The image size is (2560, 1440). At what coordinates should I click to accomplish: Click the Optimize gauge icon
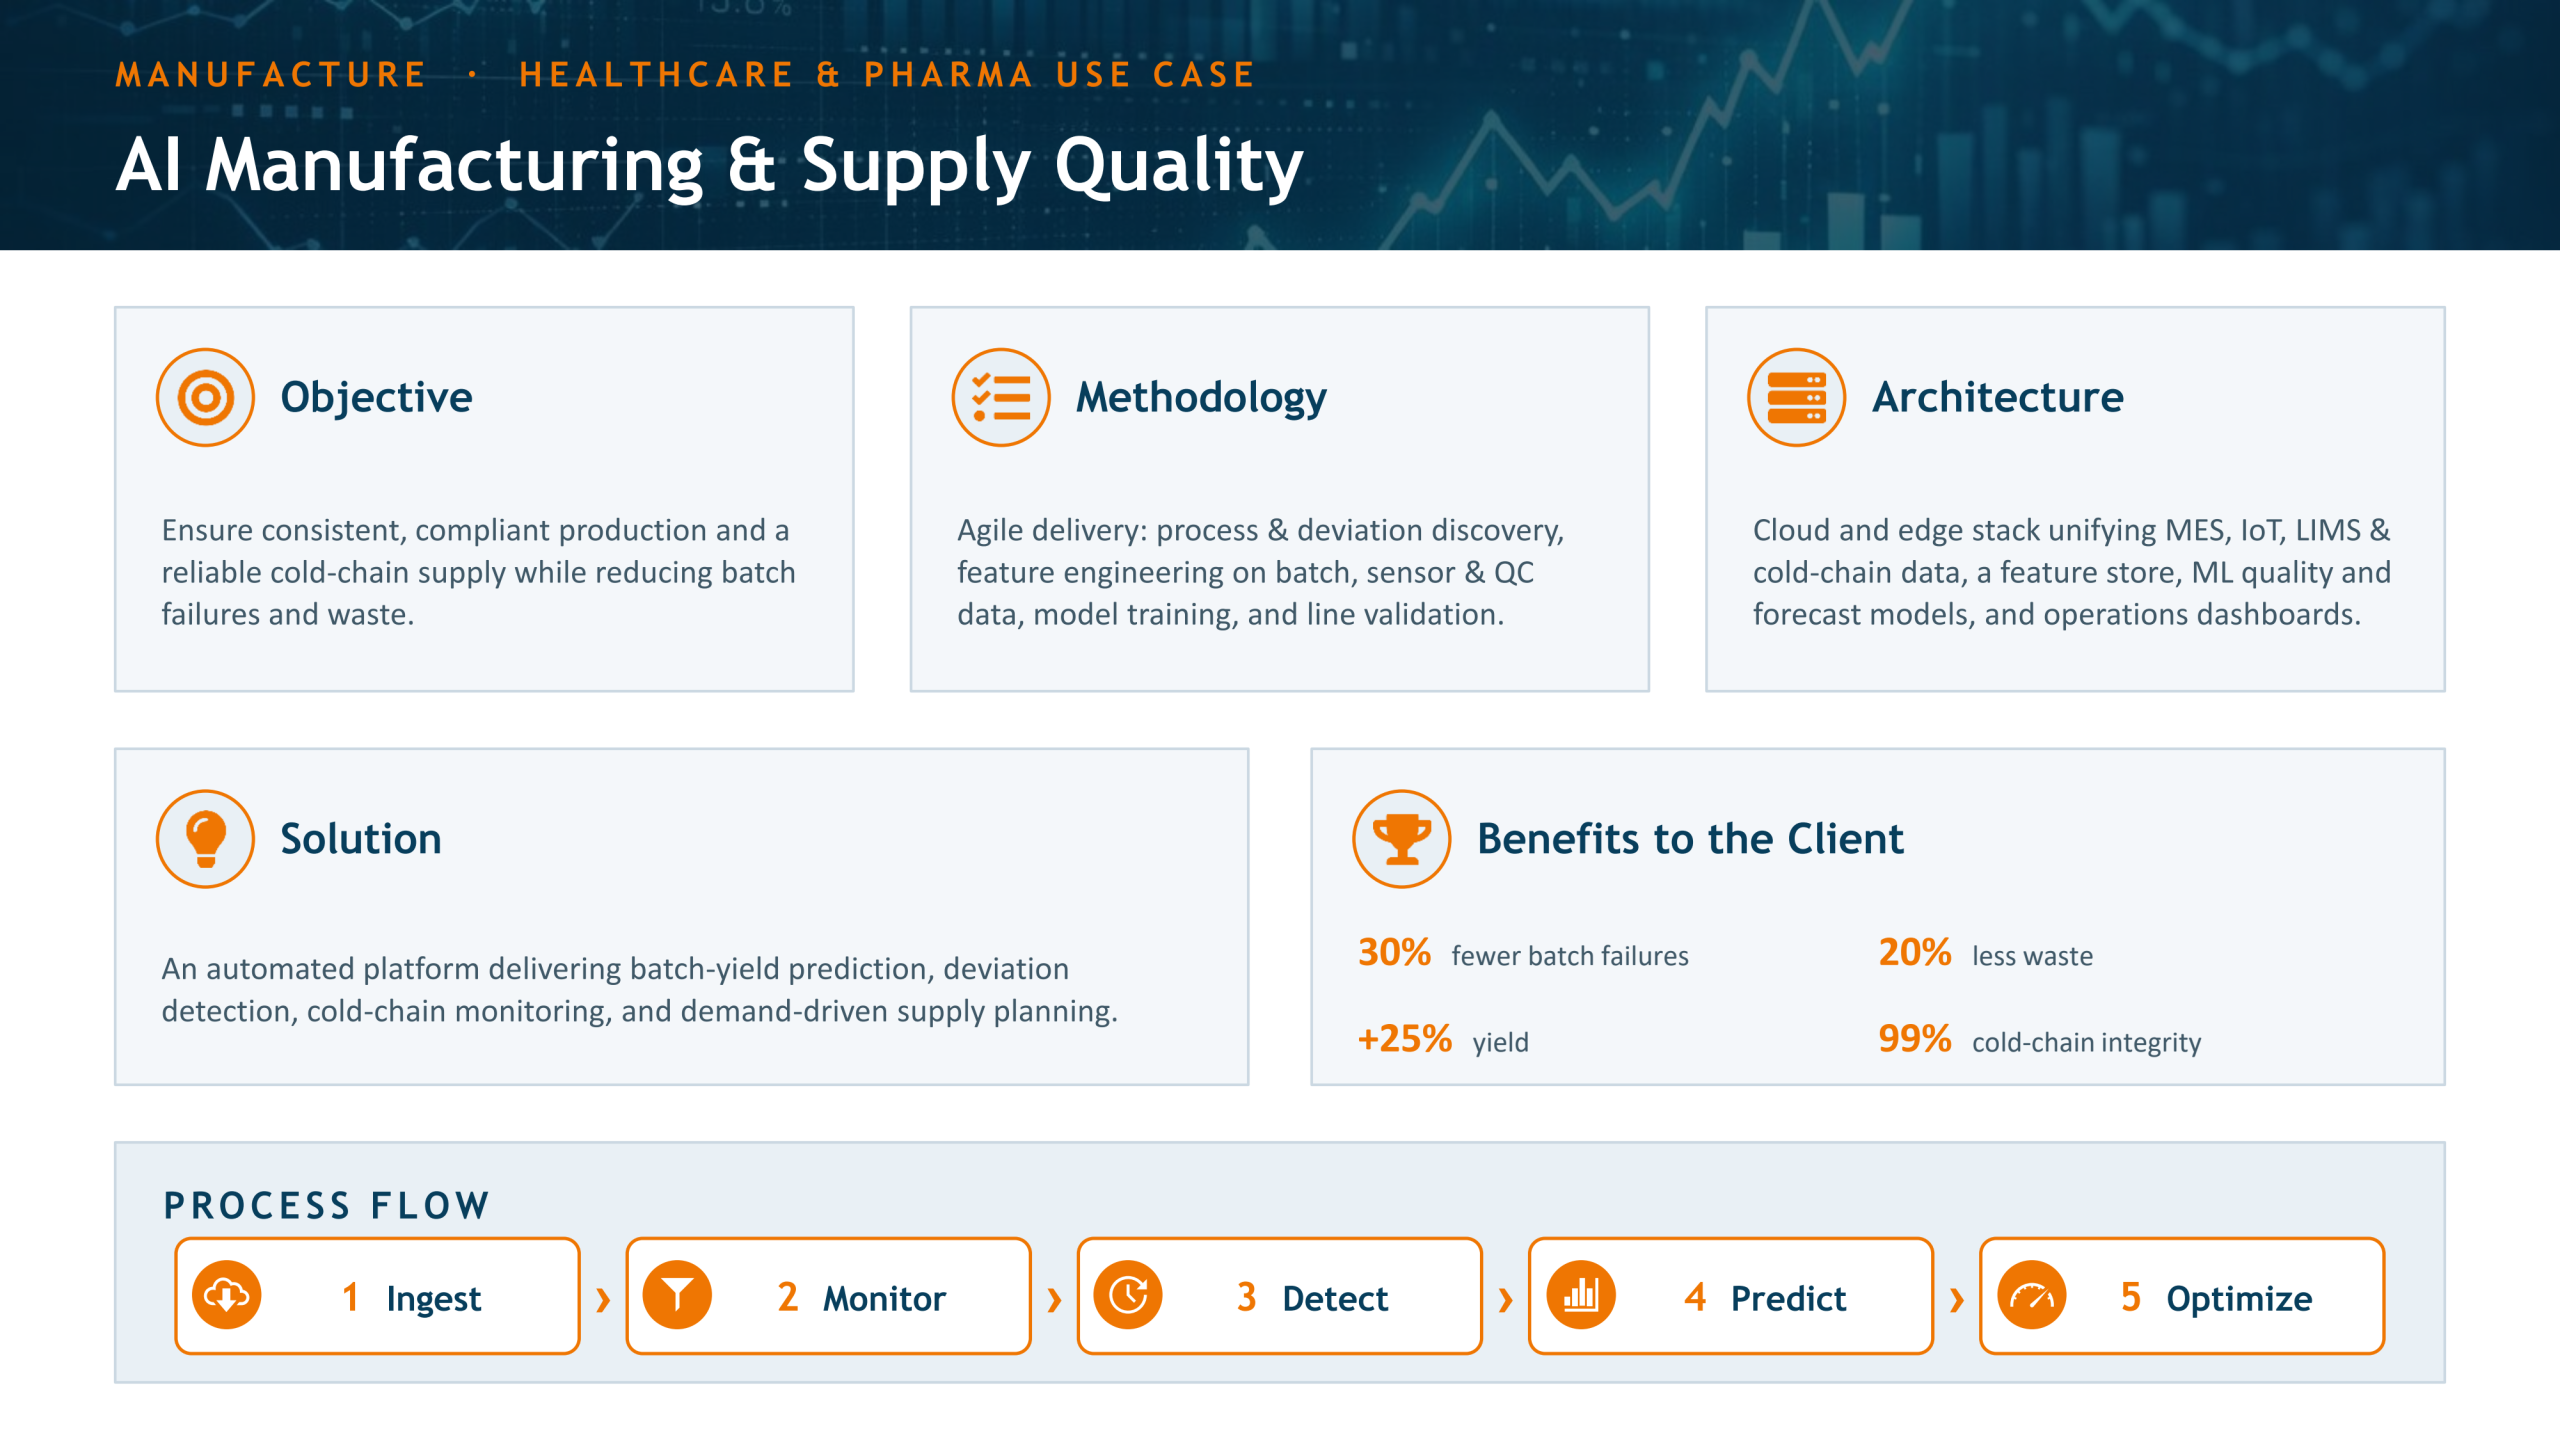2031,1296
